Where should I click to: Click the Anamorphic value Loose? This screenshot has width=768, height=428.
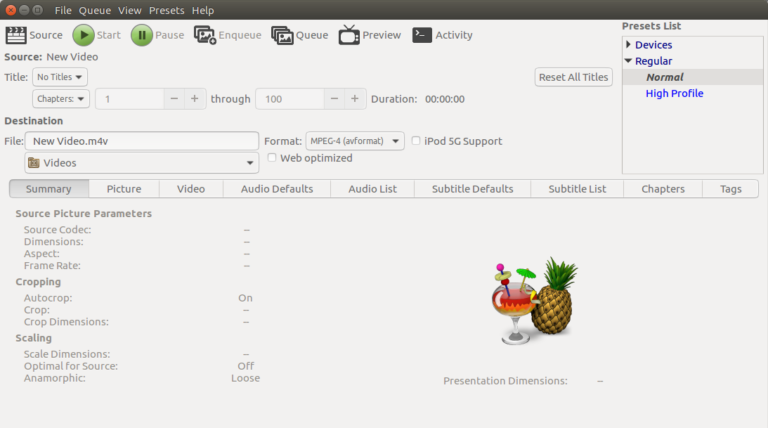coord(245,378)
